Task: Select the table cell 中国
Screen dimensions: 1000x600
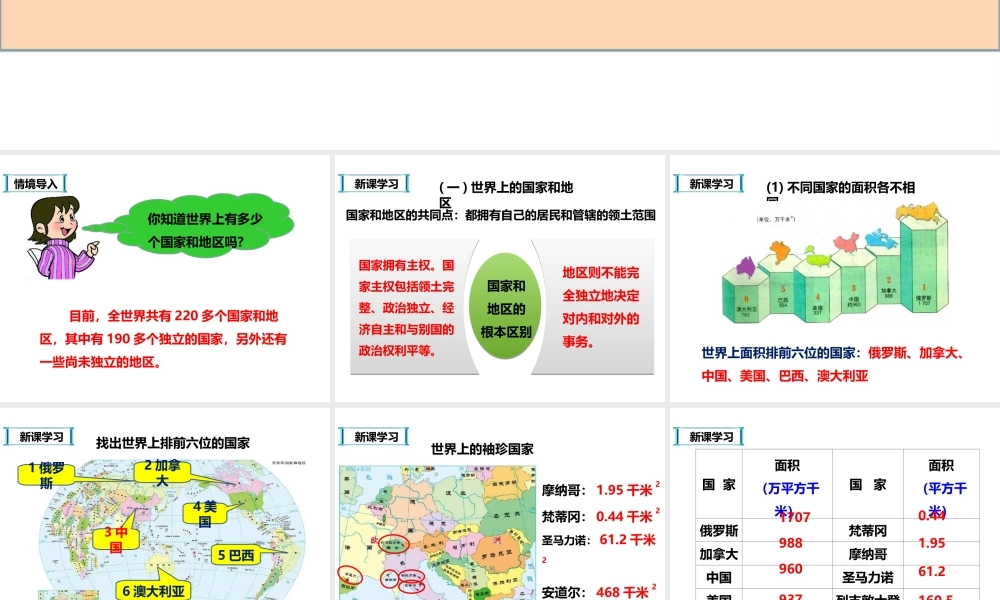Action: [719, 578]
